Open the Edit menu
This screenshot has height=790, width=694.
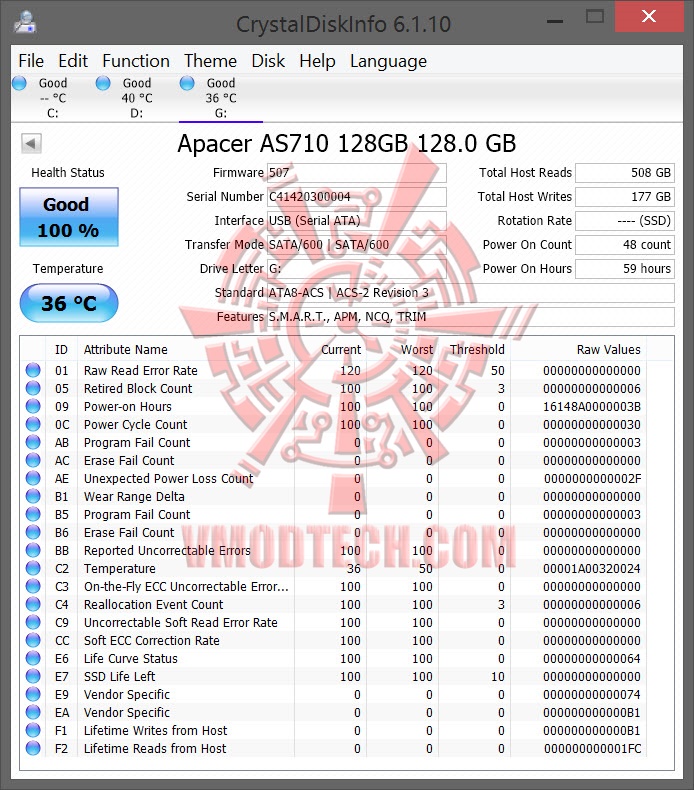tap(73, 61)
